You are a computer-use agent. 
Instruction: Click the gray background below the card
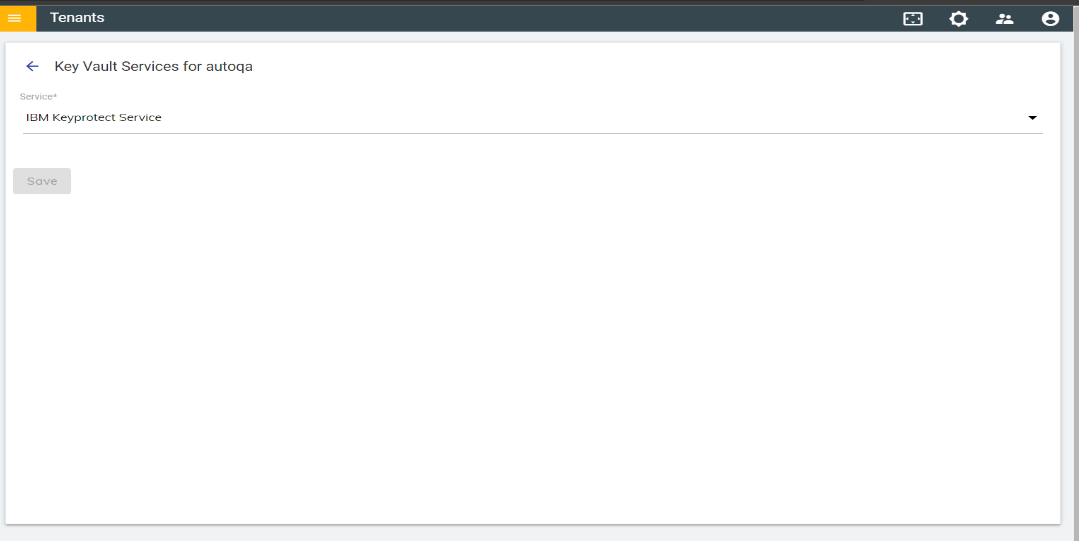click(x=532, y=533)
